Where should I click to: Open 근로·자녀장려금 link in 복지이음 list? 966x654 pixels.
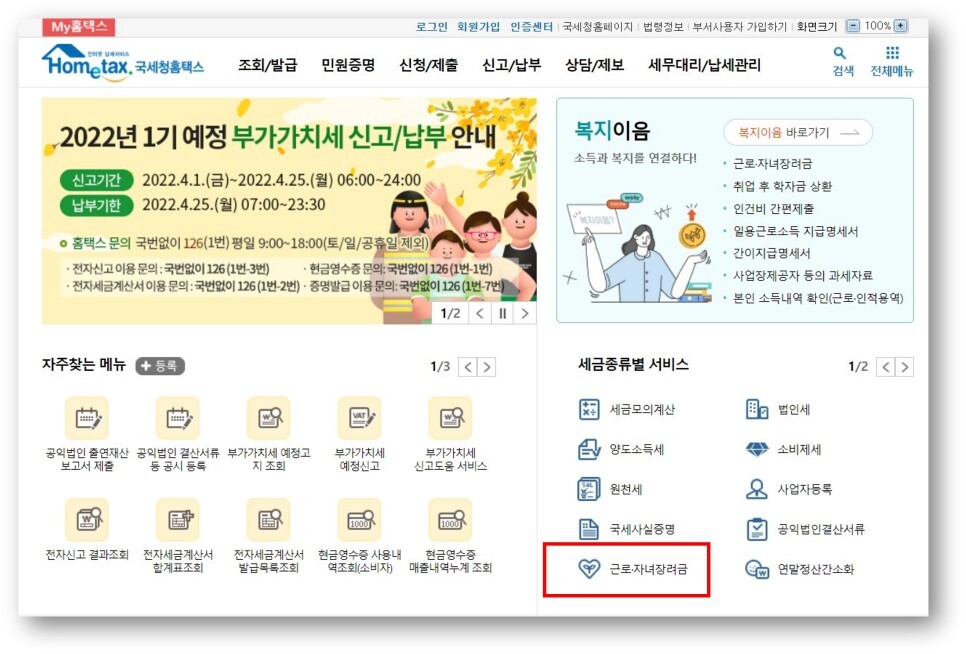(773, 164)
